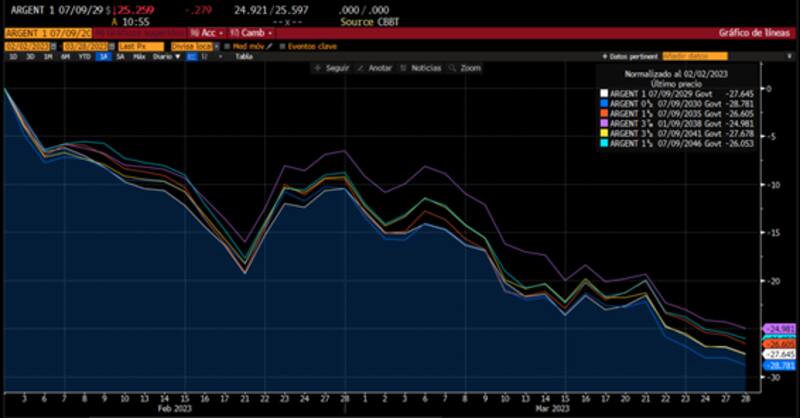
Task: Select the line chart type icon
Action: point(190,57)
